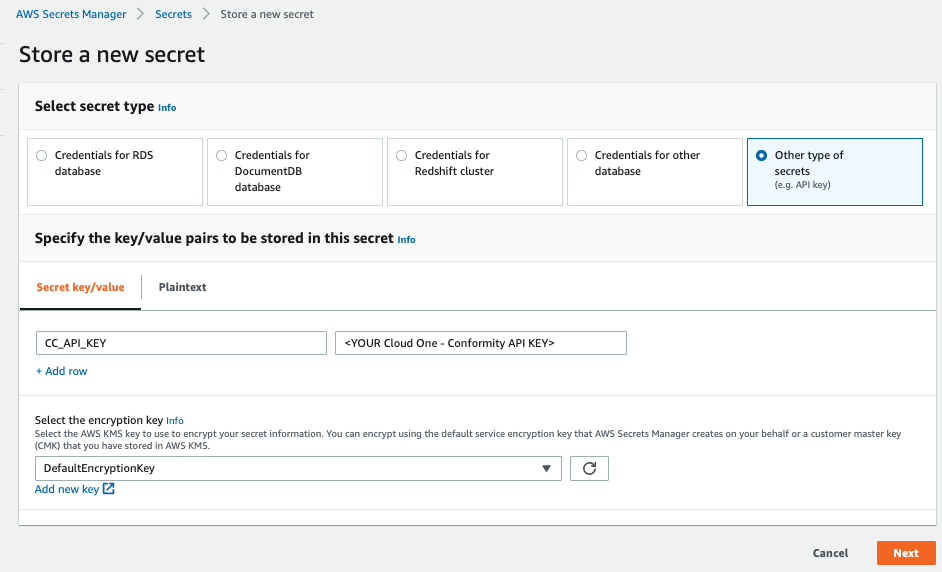
Task: Navigate to Secrets breadcrumb link
Action: point(173,14)
